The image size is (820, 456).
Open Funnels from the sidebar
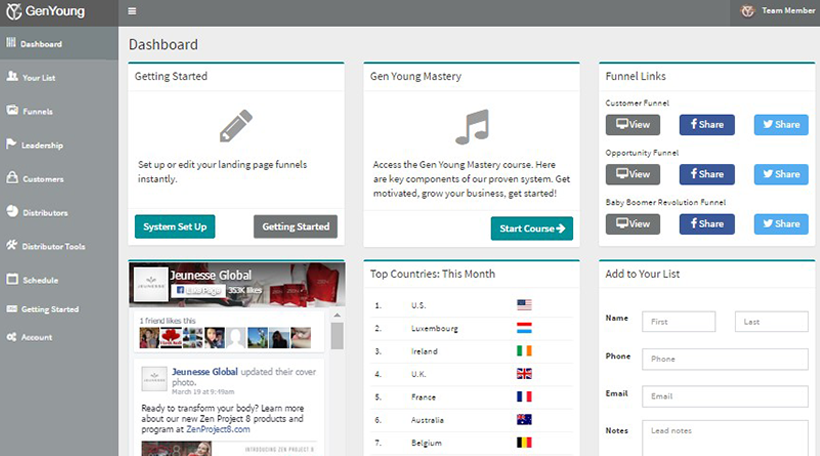coord(37,111)
